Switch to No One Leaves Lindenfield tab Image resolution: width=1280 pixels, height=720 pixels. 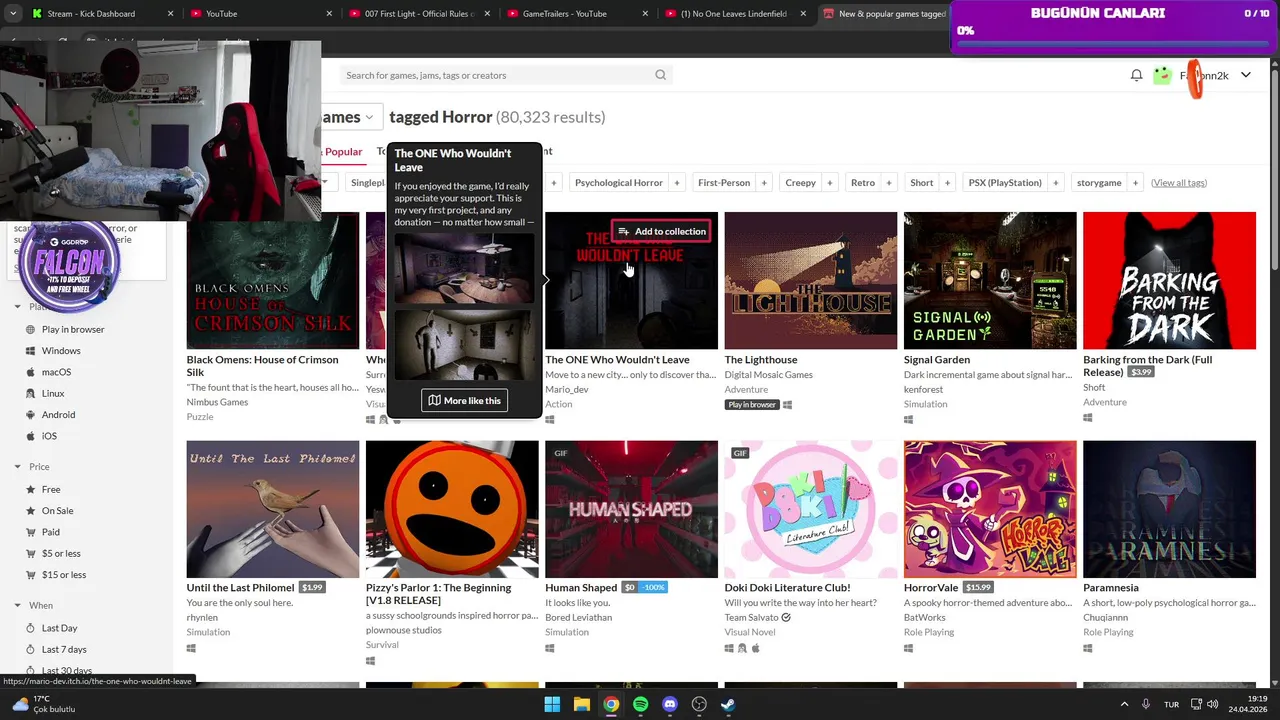pyautogui.click(x=734, y=14)
